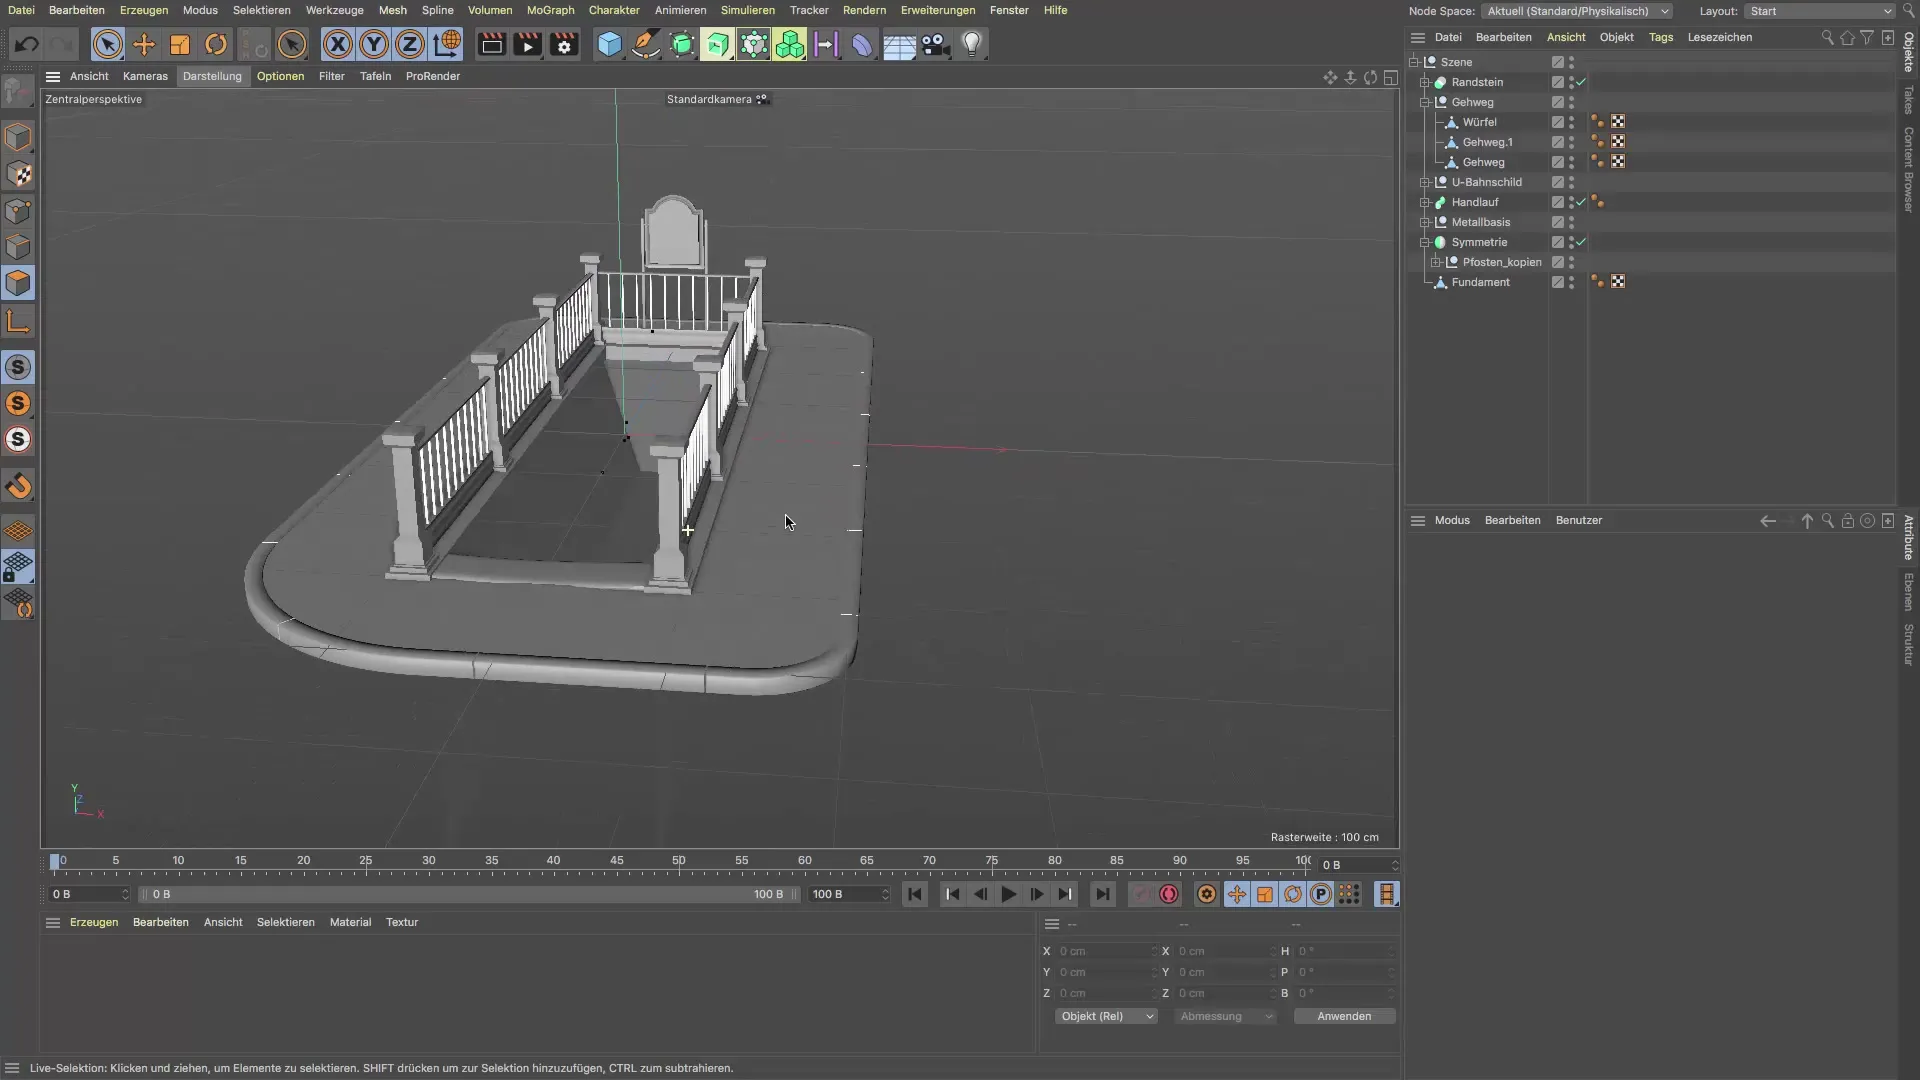Viewport: 1920px width, 1080px height.
Task: Add a Subdivision Surface generator
Action: [682, 44]
